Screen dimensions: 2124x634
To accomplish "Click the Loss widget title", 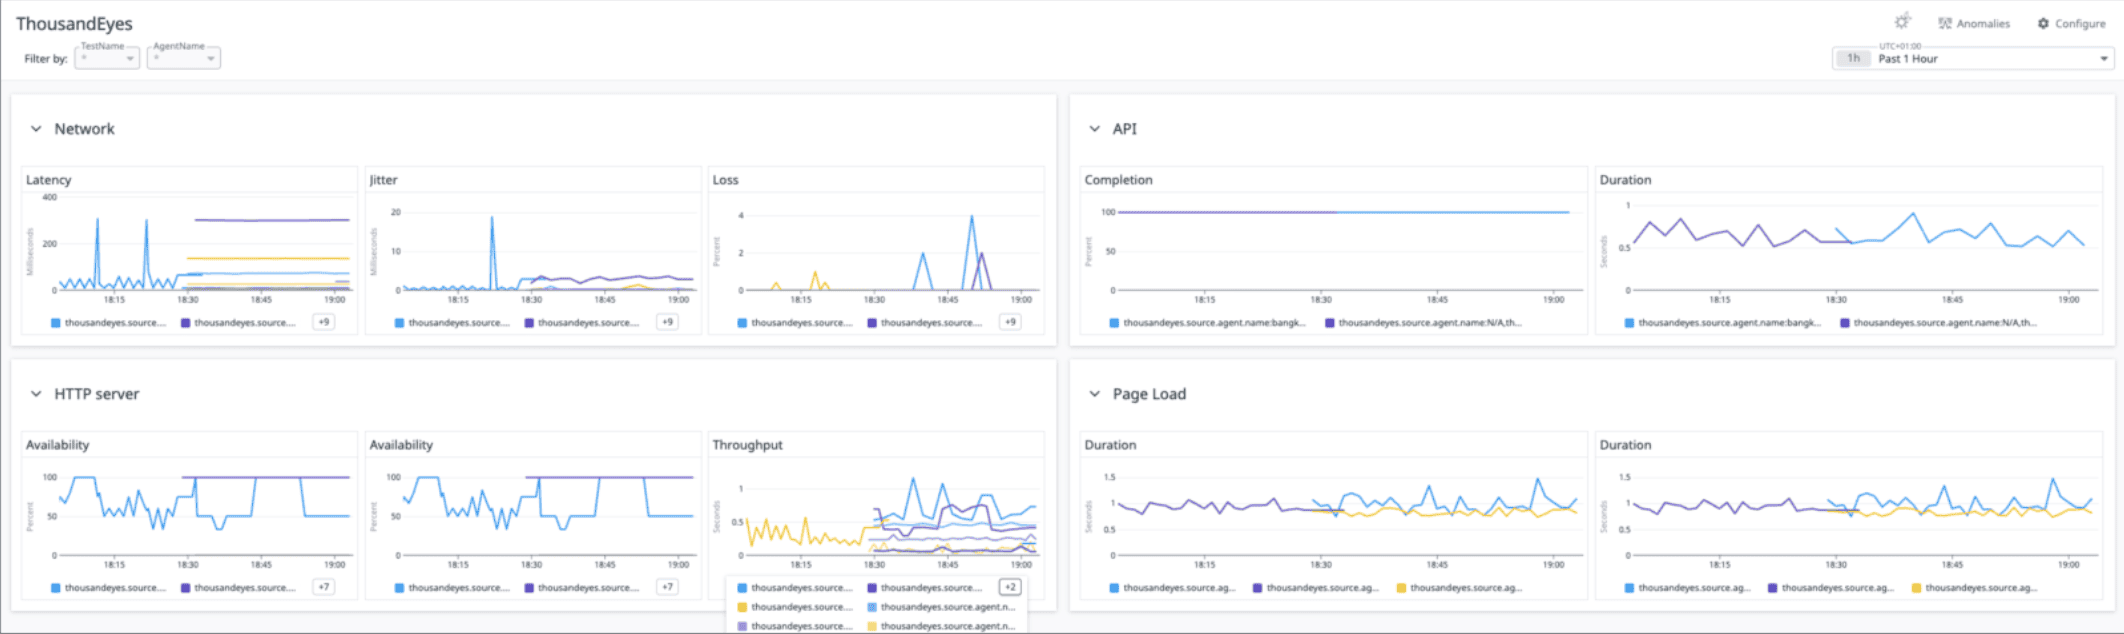I will [x=726, y=180].
